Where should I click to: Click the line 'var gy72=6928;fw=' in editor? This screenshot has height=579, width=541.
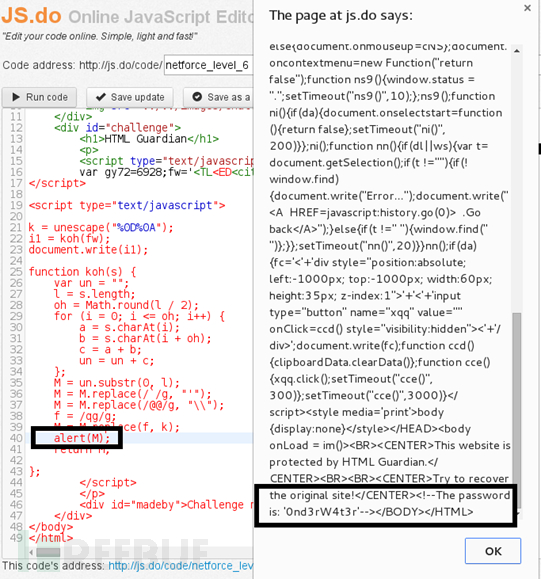(166, 172)
